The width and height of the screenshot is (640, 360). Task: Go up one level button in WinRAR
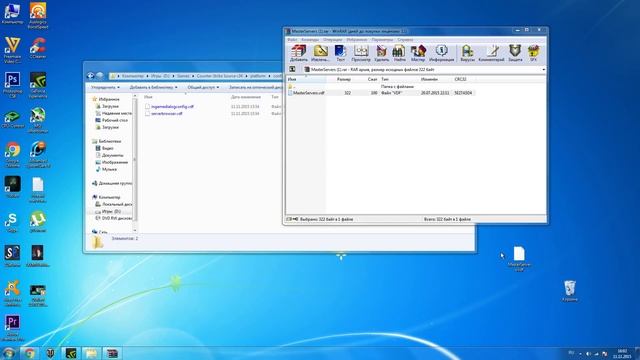pyautogui.click(x=292, y=69)
